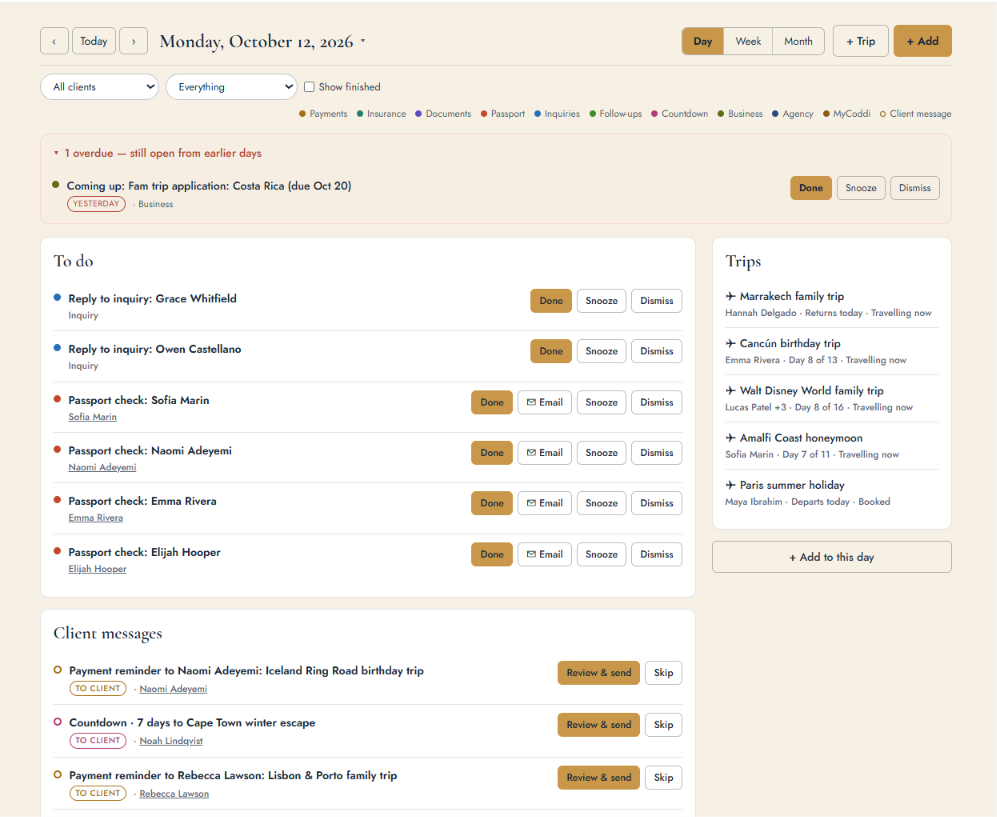Mark Elijah Hooper passport check done

click(x=492, y=554)
